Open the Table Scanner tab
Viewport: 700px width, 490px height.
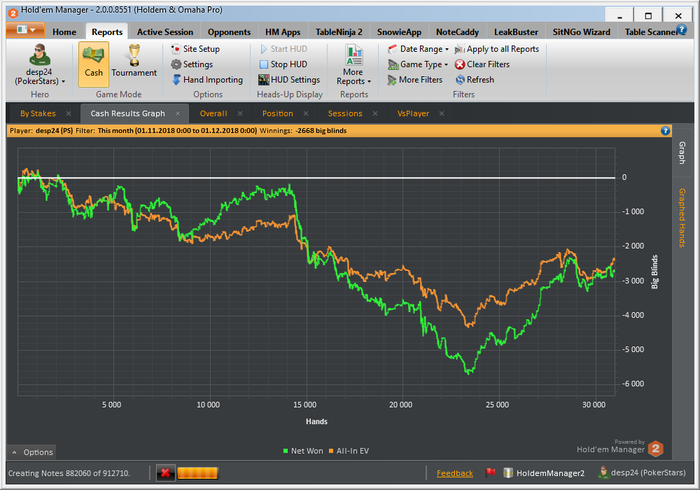[650, 32]
